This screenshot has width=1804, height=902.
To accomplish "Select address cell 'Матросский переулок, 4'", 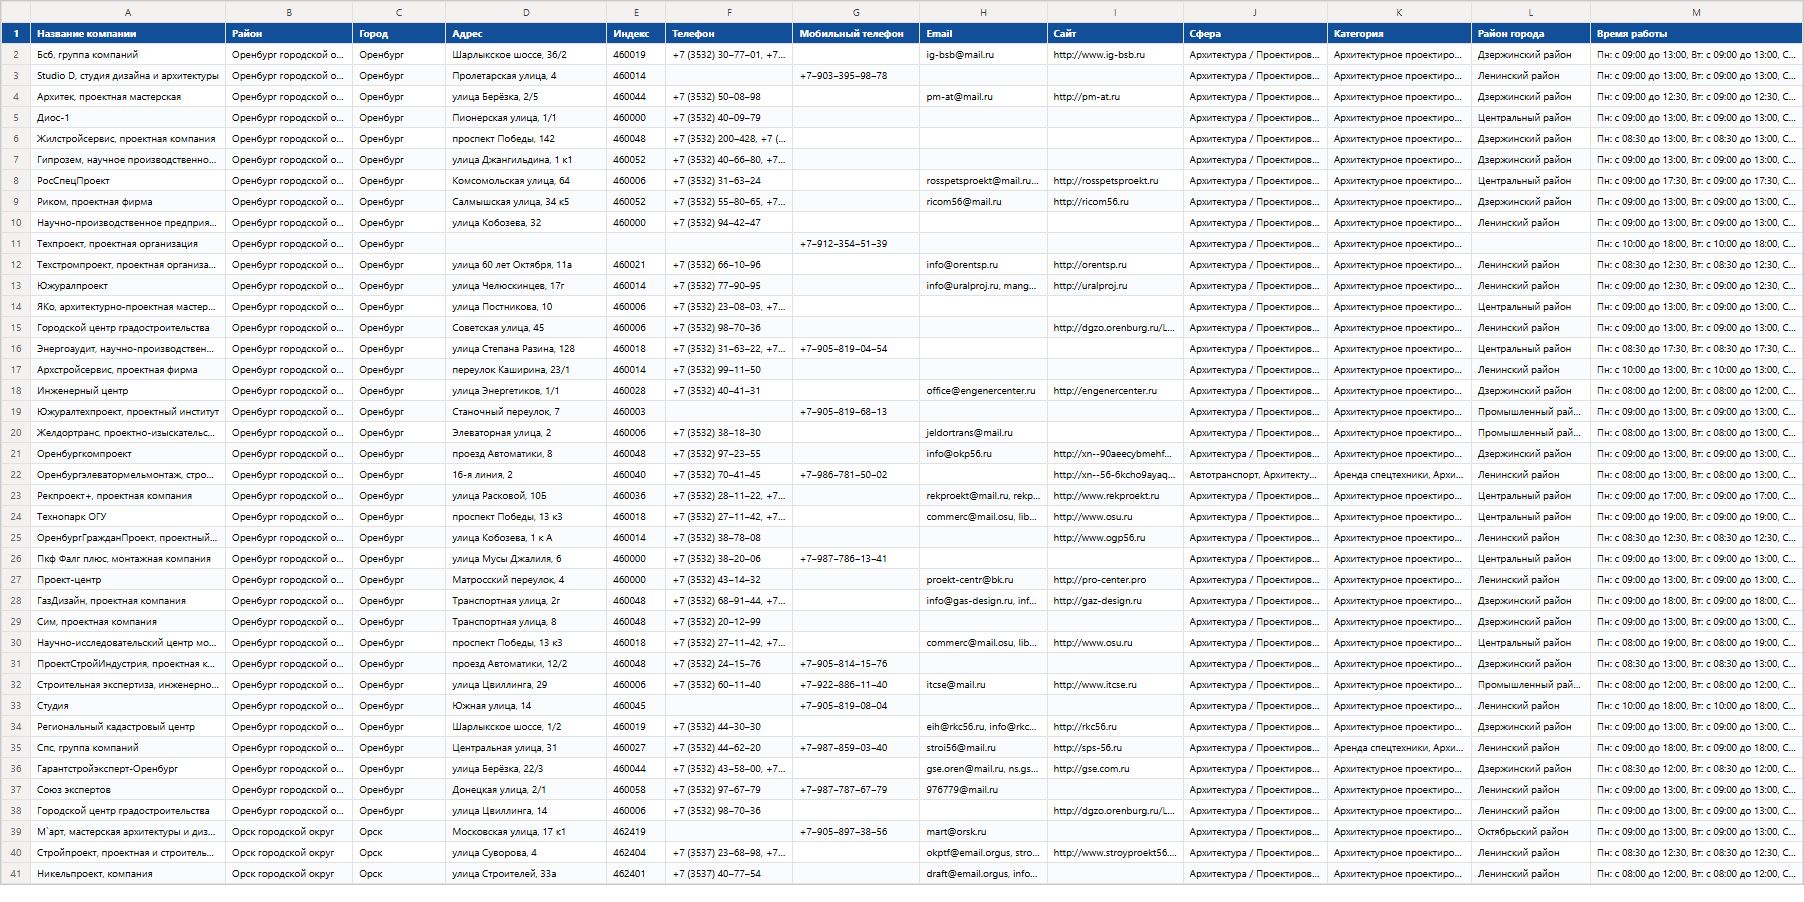I will (x=526, y=580).
